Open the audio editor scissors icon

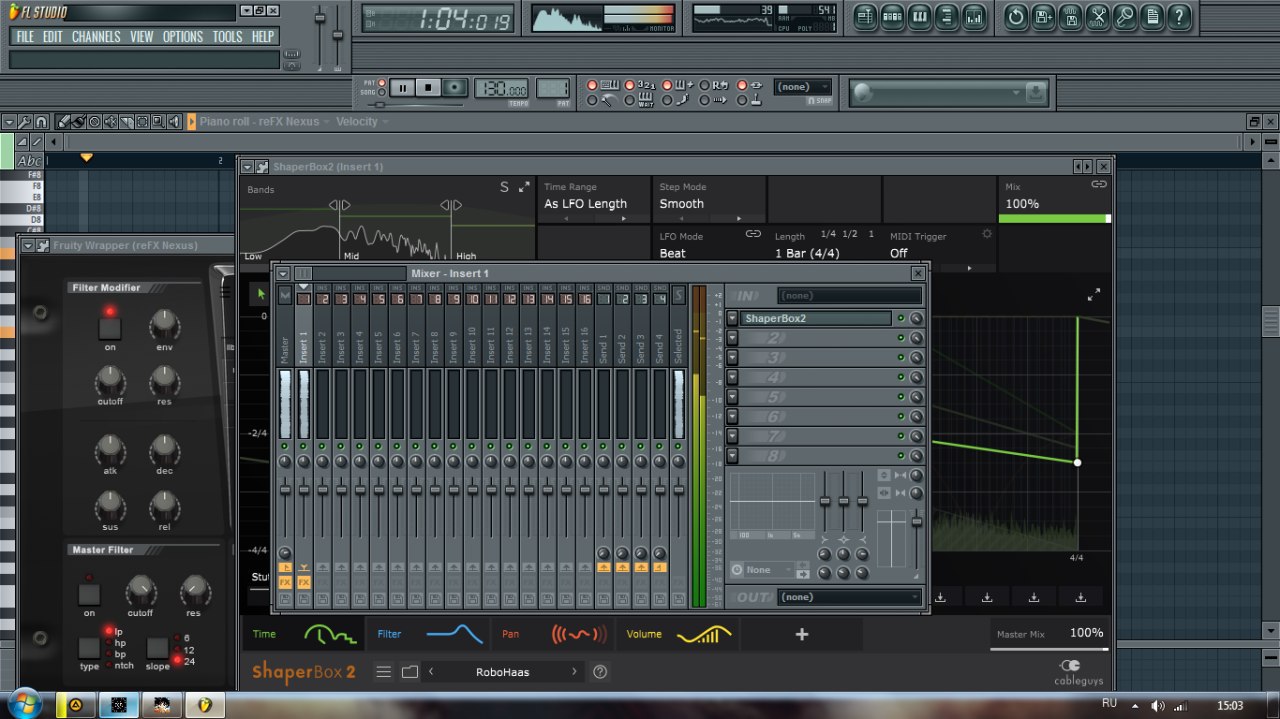point(1098,16)
